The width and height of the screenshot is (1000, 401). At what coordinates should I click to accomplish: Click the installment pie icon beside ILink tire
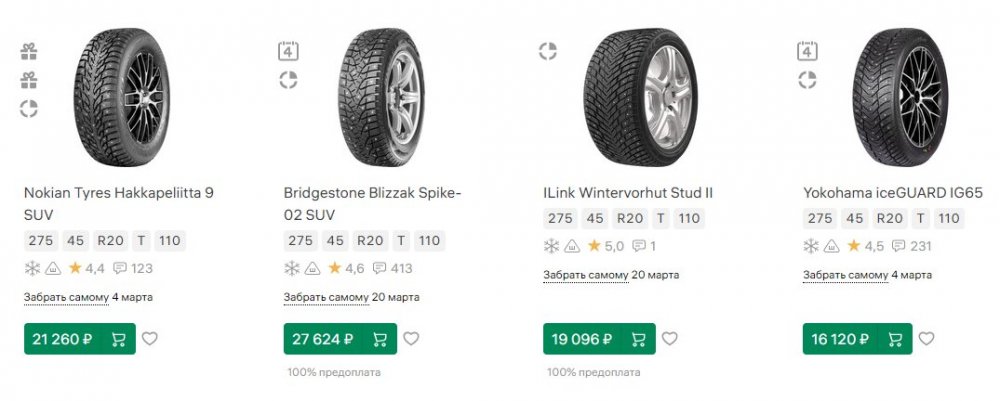tap(547, 51)
